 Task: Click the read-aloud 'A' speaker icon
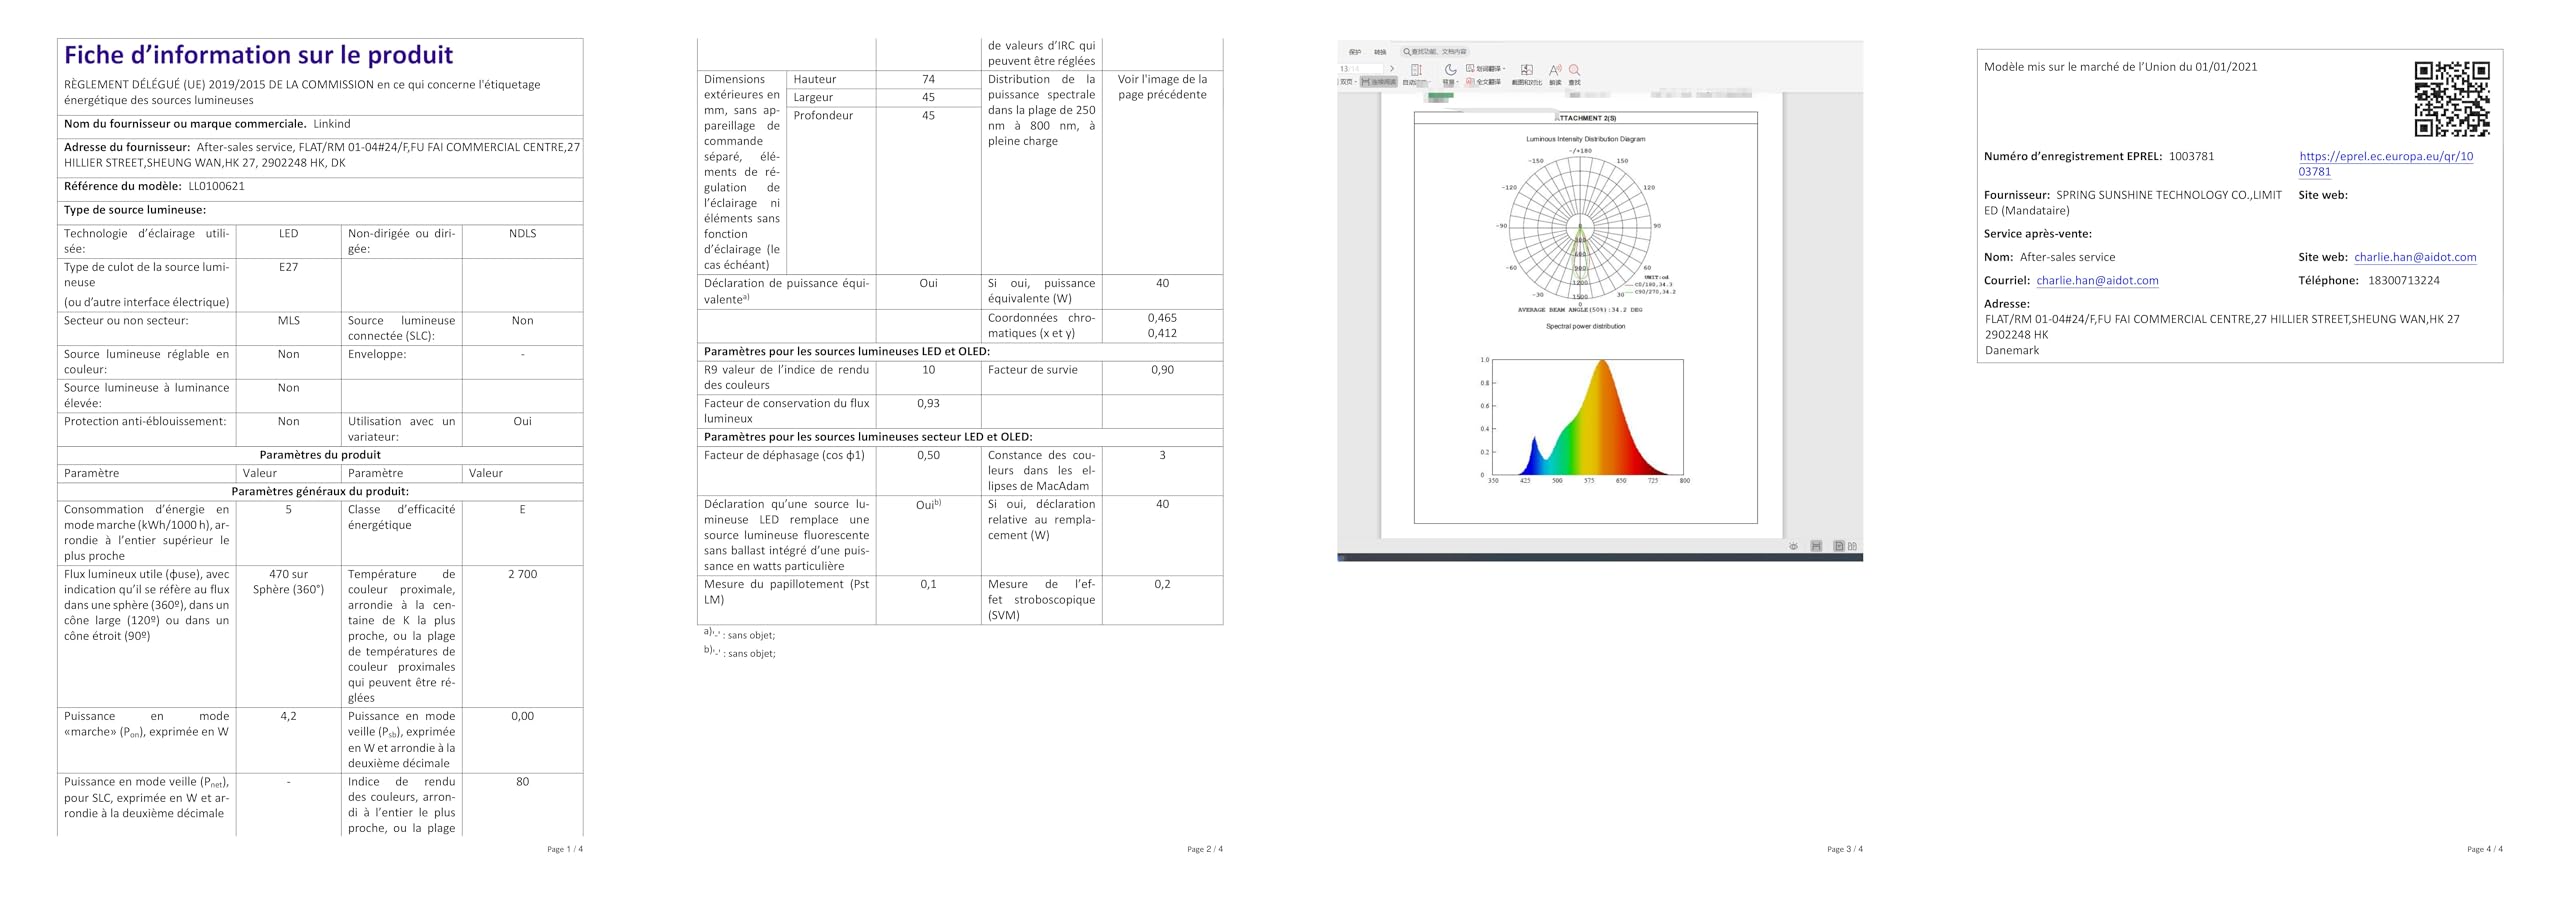pos(1555,70)
